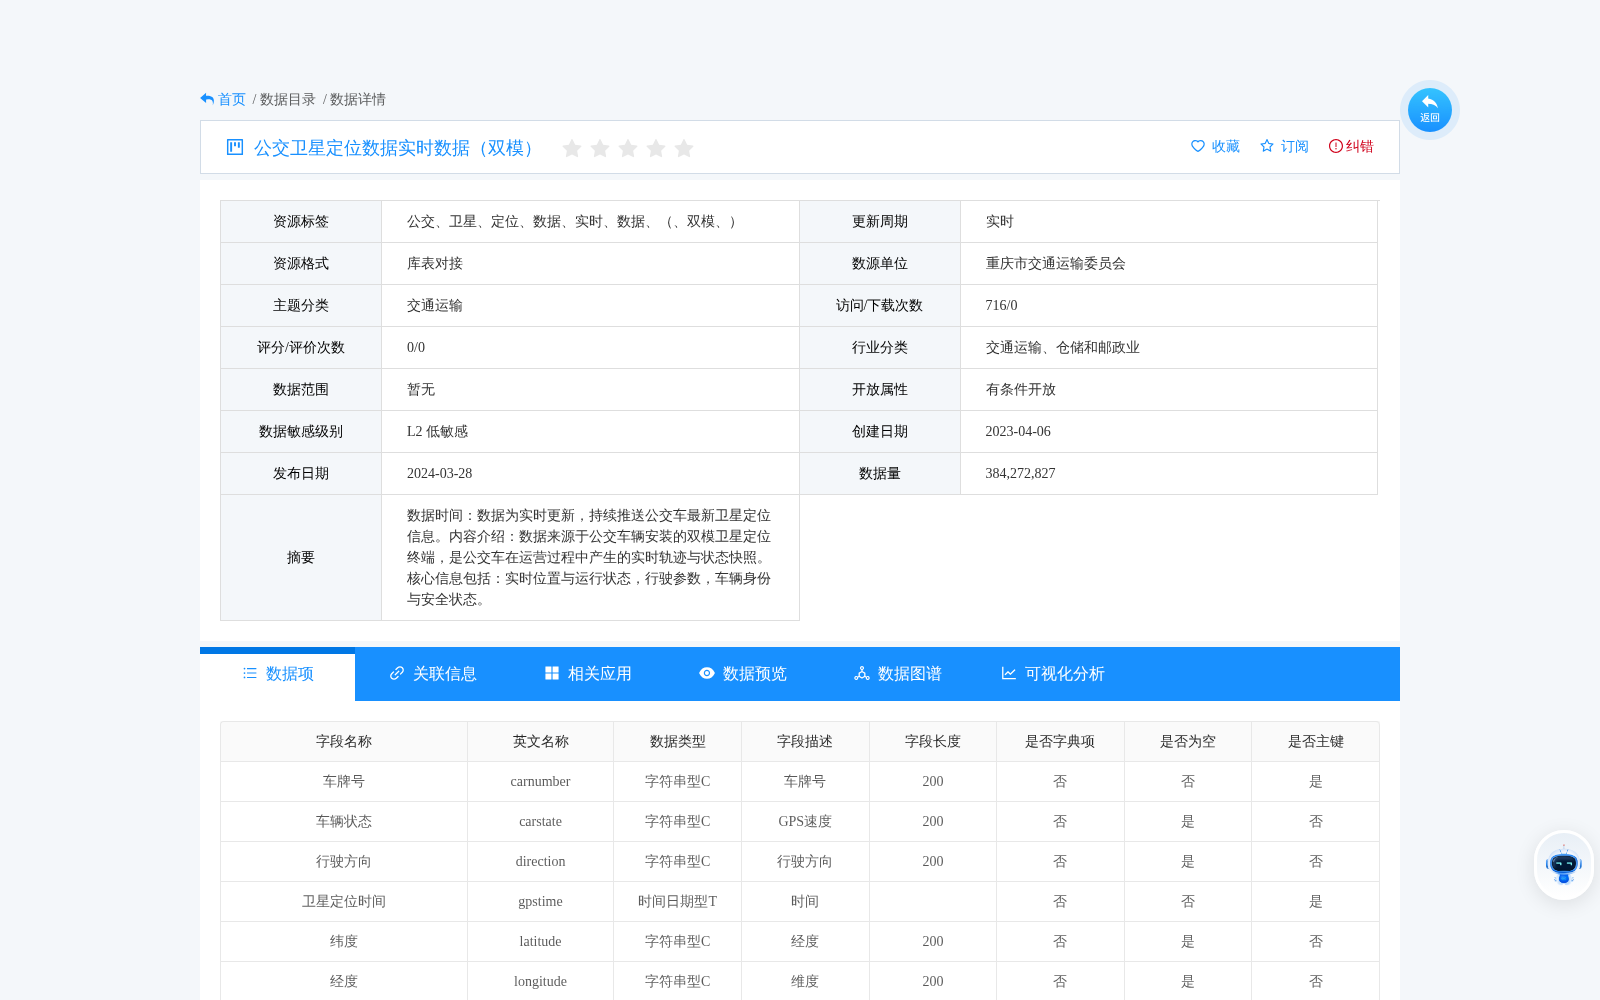Click the gpstime field cell
1600x1000 pixels.
coord(540,901)
